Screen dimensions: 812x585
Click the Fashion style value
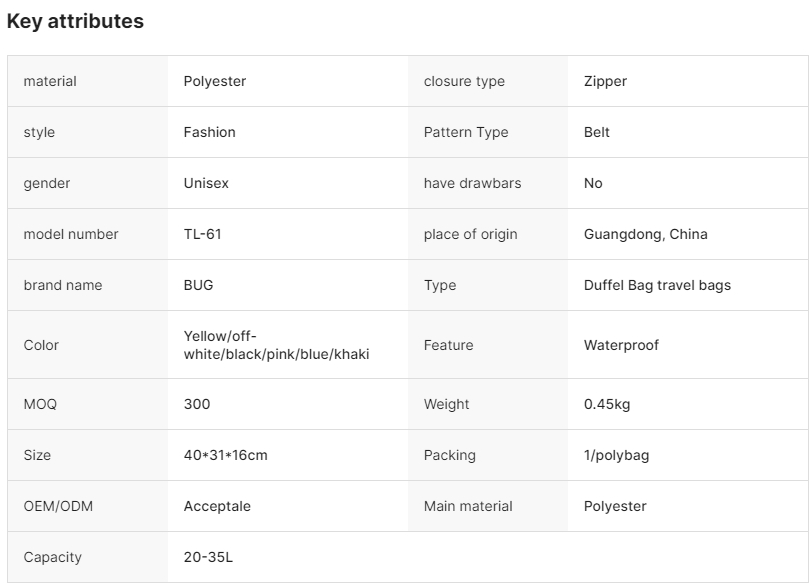point(210,132)
